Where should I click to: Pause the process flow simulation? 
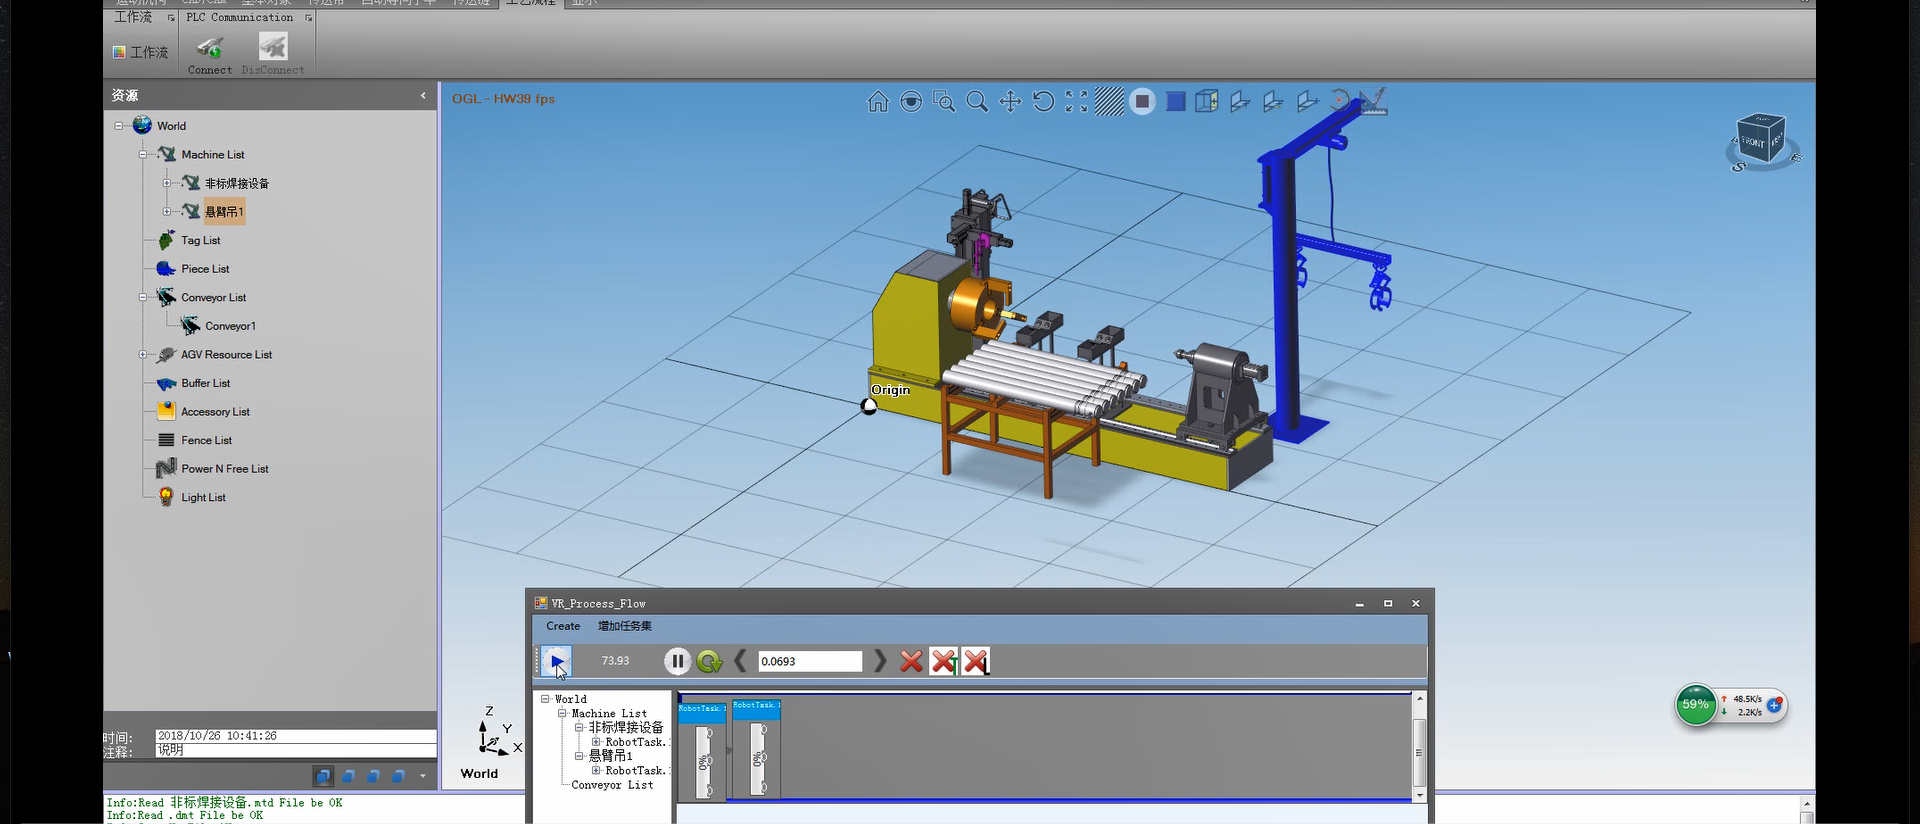677,661
